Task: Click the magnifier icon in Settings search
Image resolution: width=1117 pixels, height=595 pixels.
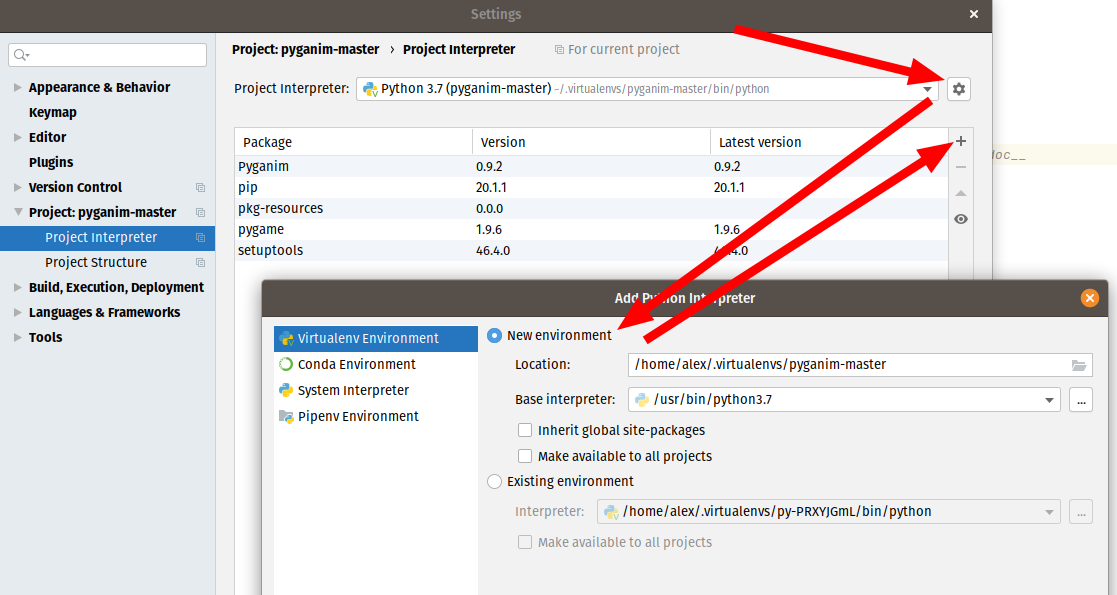Action: point(21,55)
